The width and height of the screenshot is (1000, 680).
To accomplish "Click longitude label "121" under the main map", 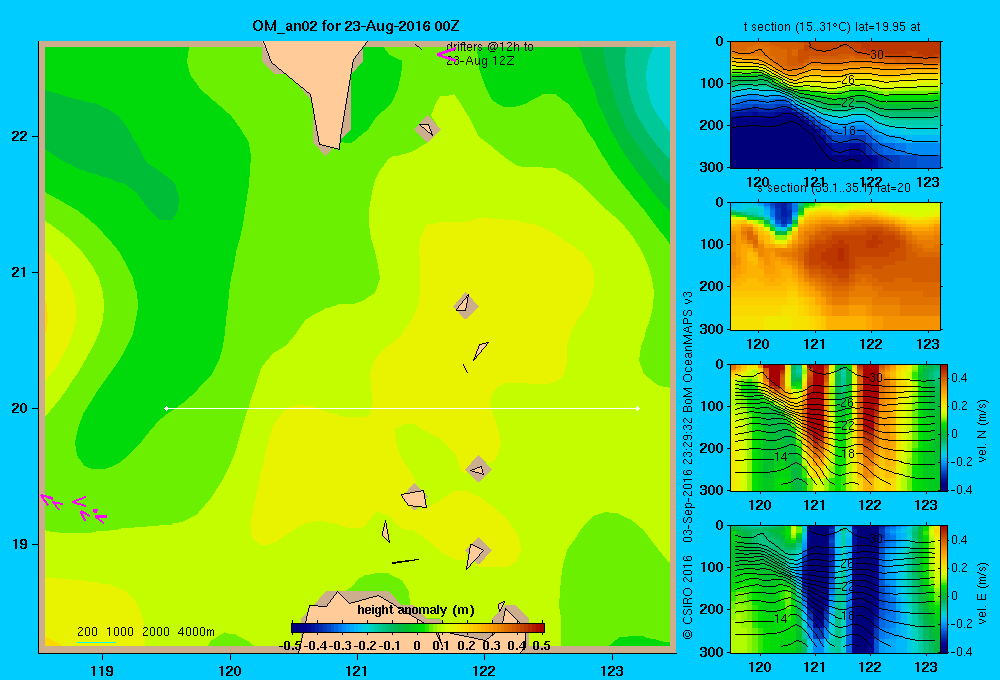I will click(357, 670).
